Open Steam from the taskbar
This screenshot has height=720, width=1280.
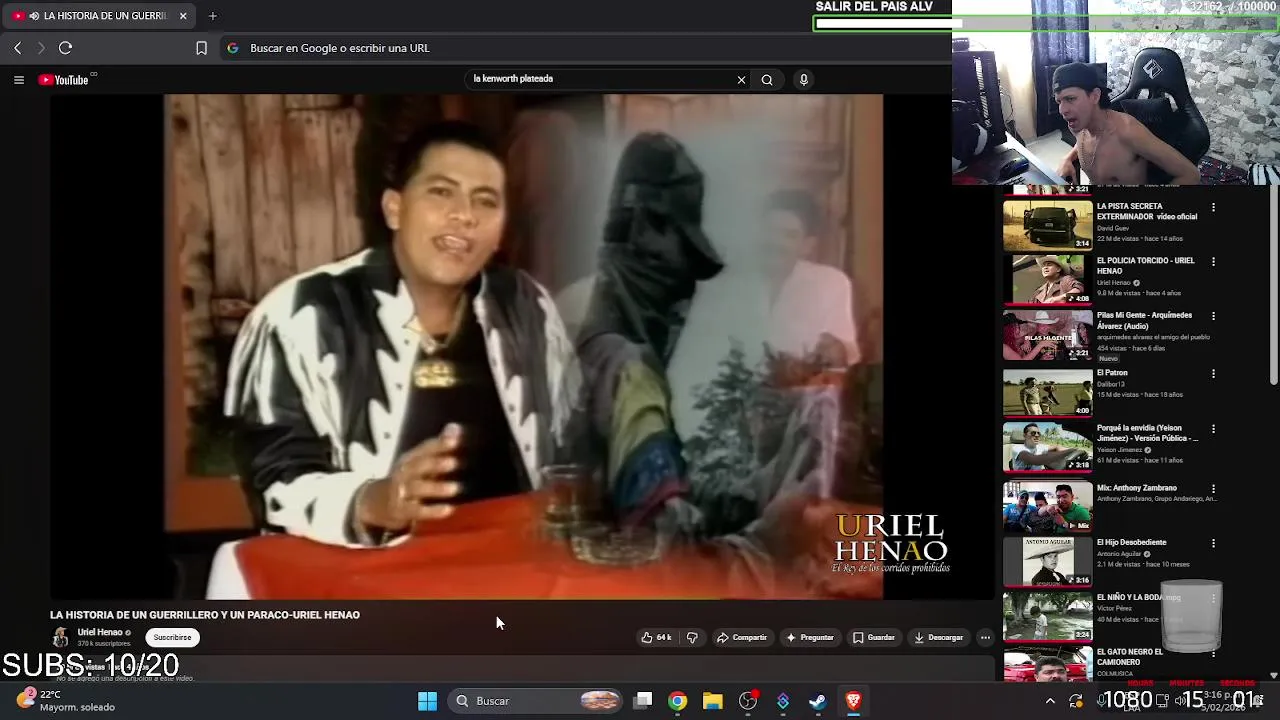coord(818,701)
